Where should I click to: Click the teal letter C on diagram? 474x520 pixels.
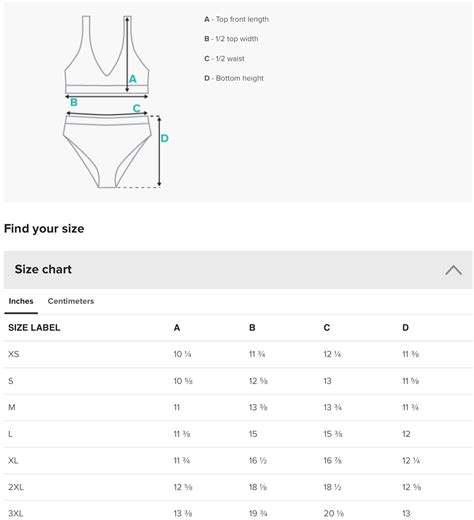137,108
